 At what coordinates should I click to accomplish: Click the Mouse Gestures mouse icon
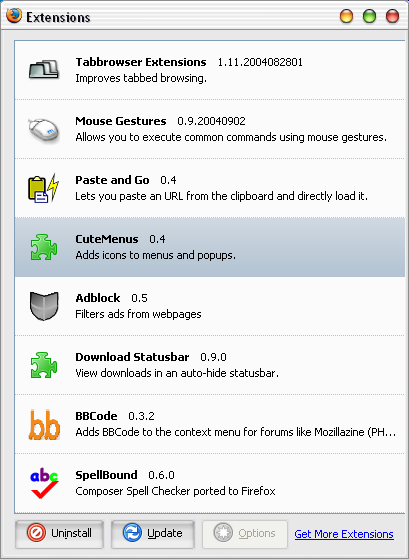pos(44,130)
